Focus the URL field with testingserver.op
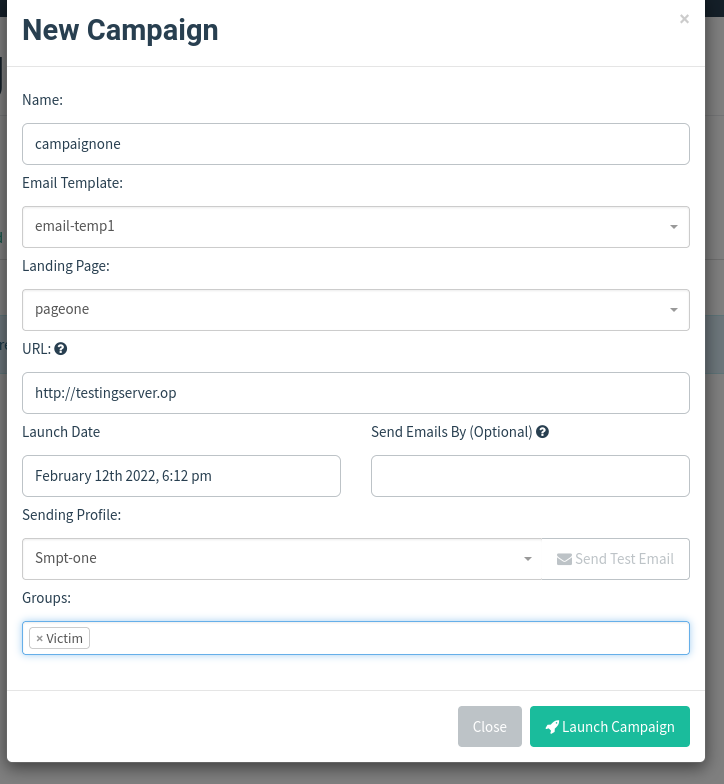Screen dimensions: 724x784 coord(355,393)
